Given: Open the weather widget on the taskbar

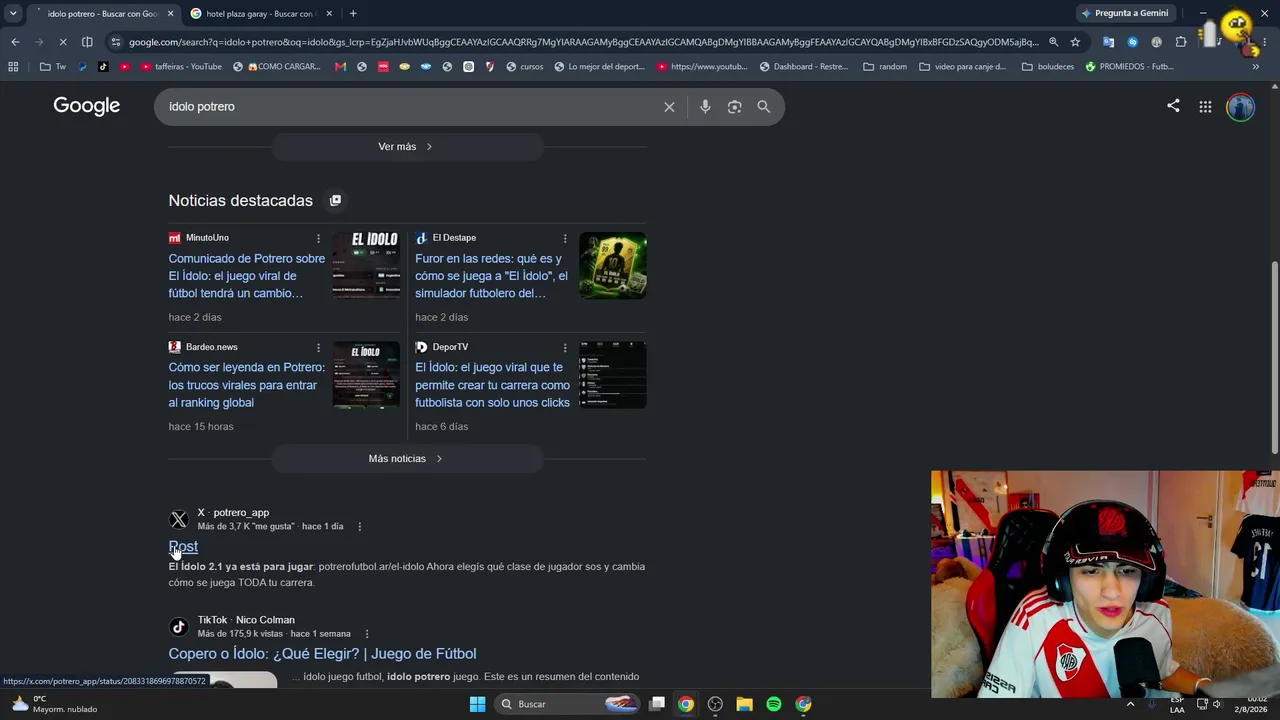Looking at the screenshot, I should [55, 704].
